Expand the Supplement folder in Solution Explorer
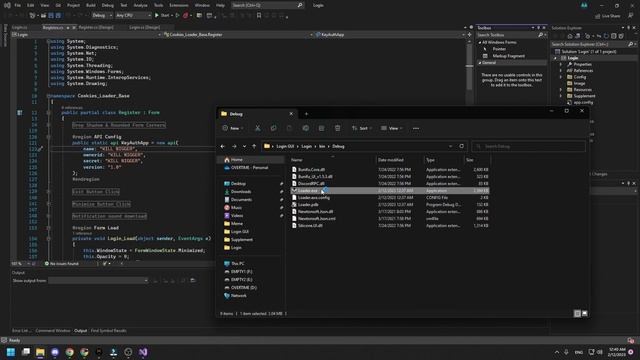This screenshot has width=640, height=360. tap(561, 96)
